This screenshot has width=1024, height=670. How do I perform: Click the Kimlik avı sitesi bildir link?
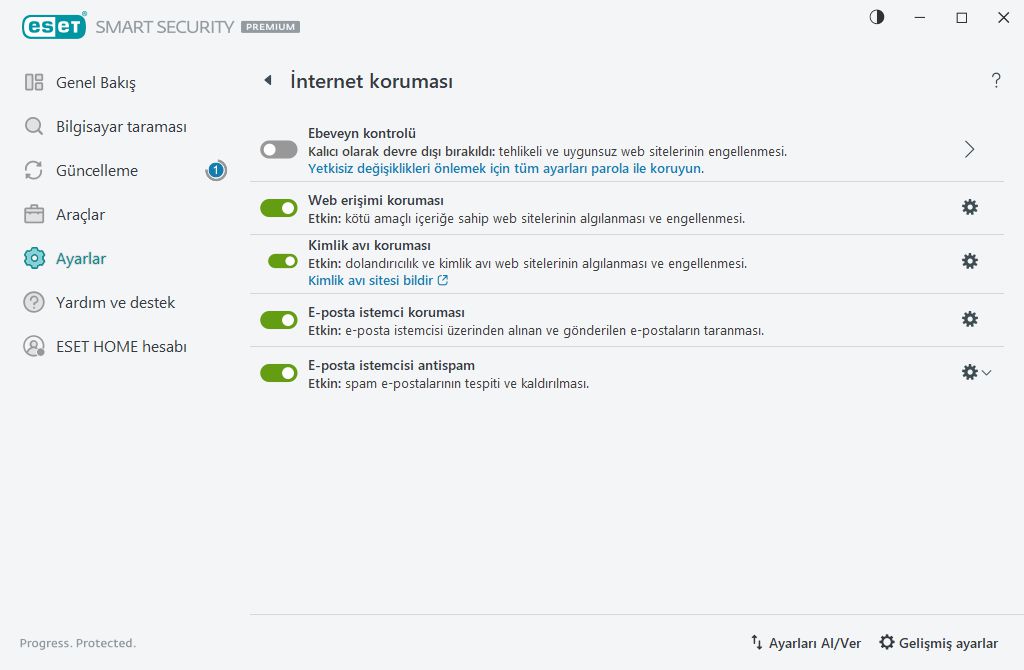pos(370,280)
